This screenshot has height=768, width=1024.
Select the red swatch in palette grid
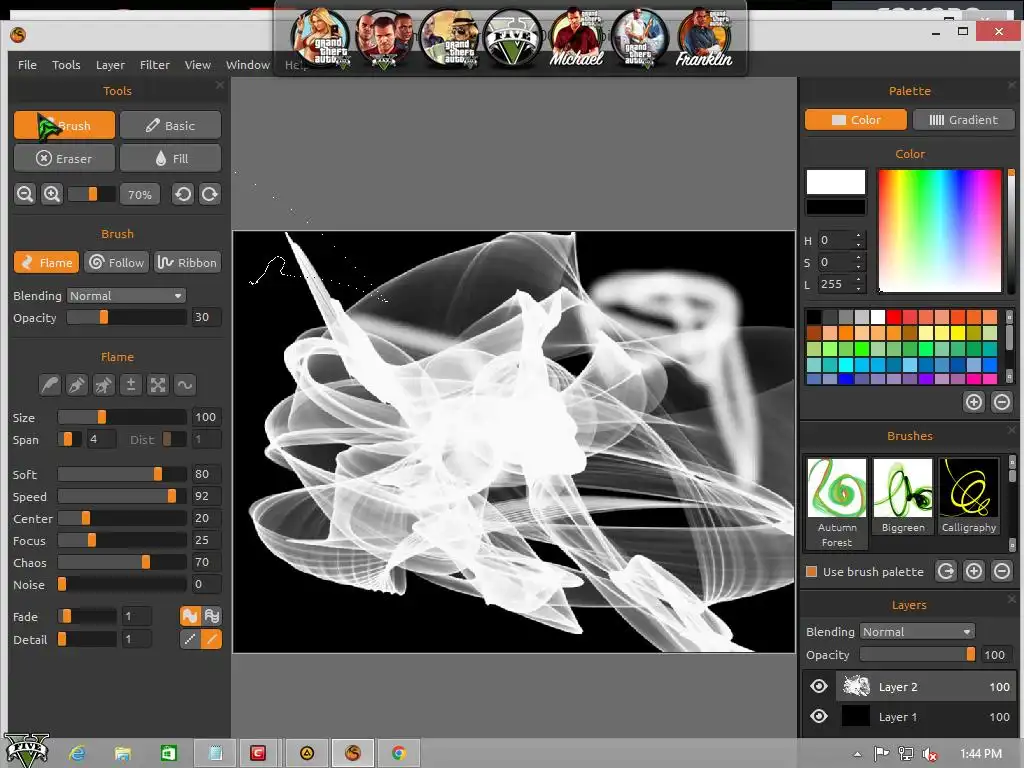tap(894, 317)
